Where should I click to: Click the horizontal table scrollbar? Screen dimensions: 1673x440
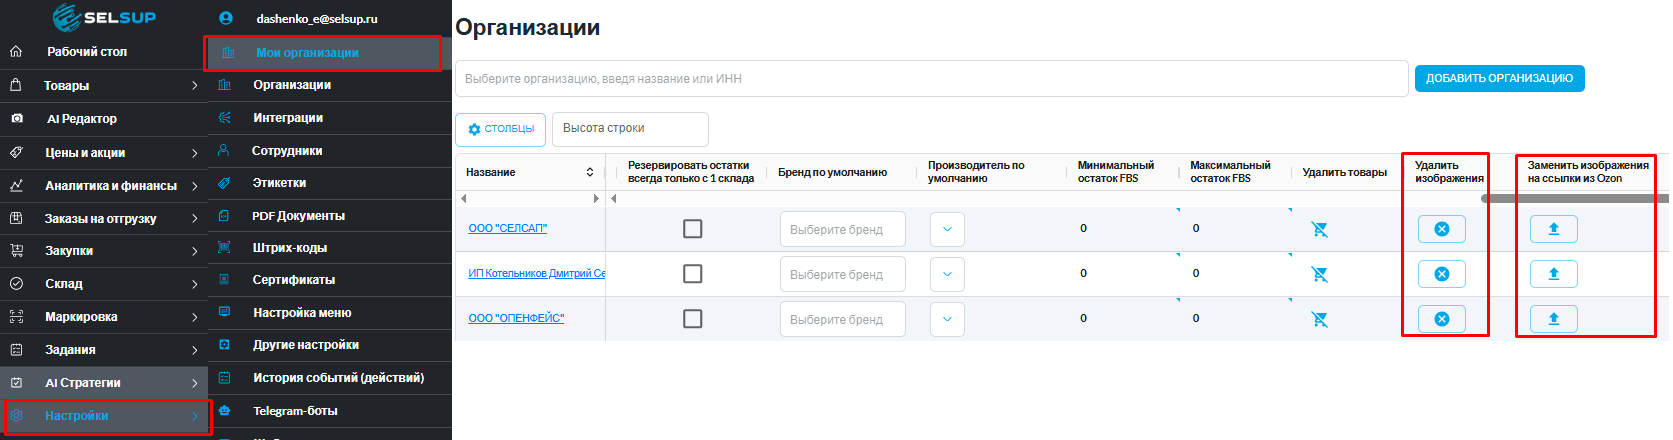coord(1572,199)
